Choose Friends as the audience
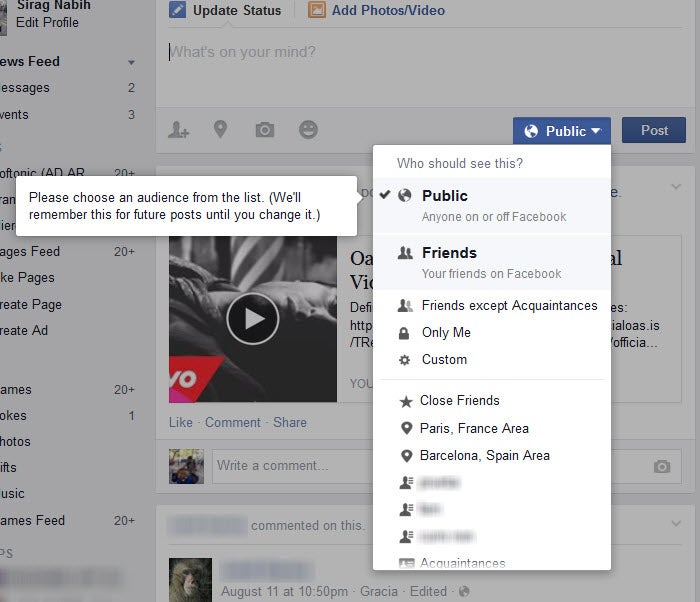 (492, 263)
